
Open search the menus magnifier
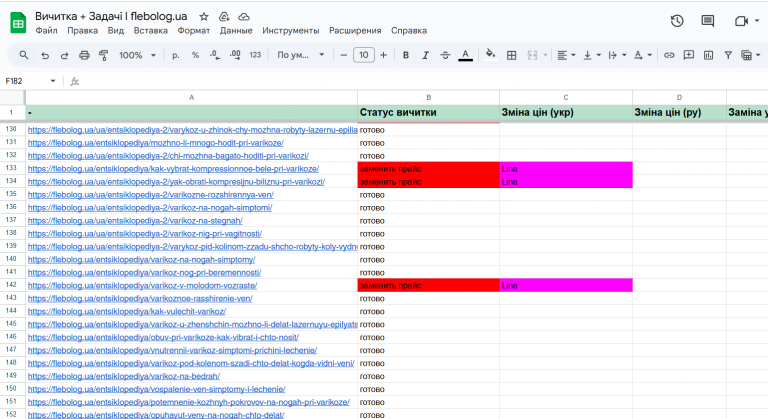[24, 55]
